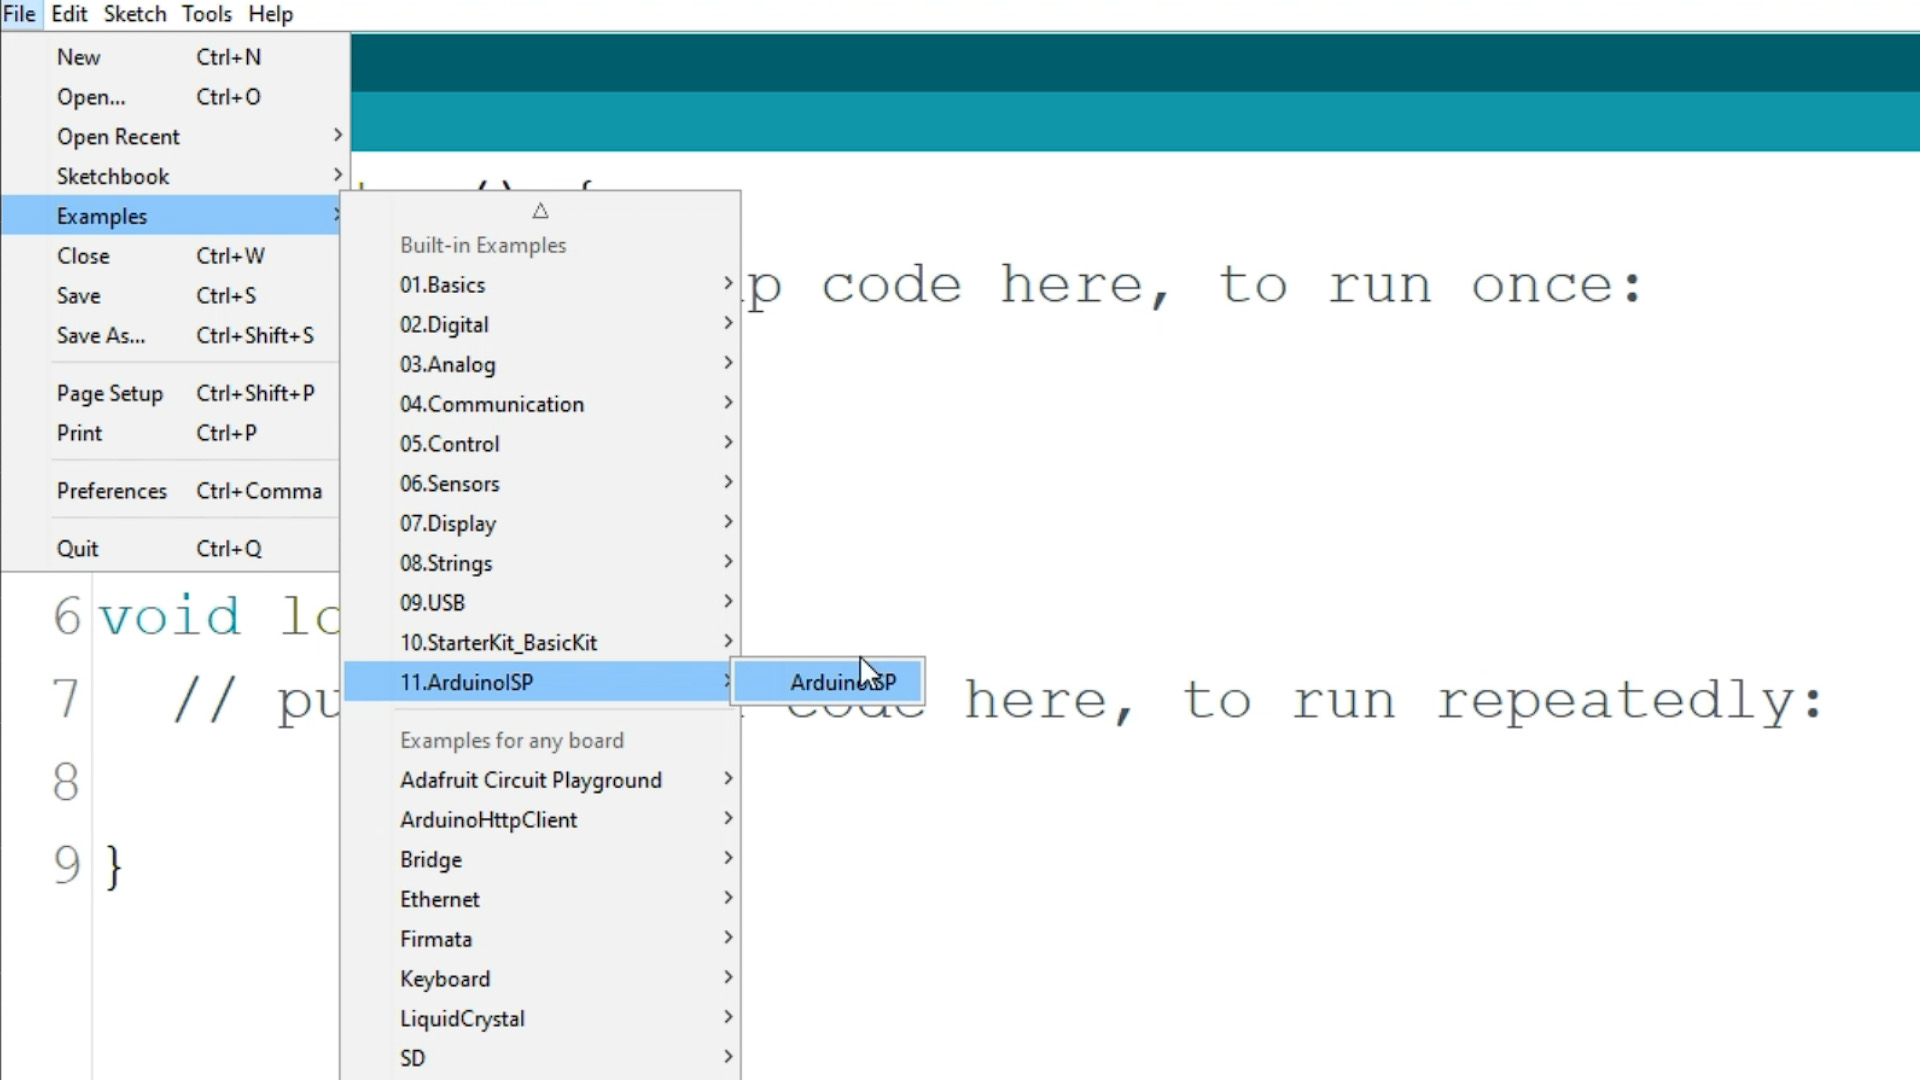Click 'once:' in the setup comment
The height and width of the screenshot is (1080, 1920).
click(x=1556, y=286)
